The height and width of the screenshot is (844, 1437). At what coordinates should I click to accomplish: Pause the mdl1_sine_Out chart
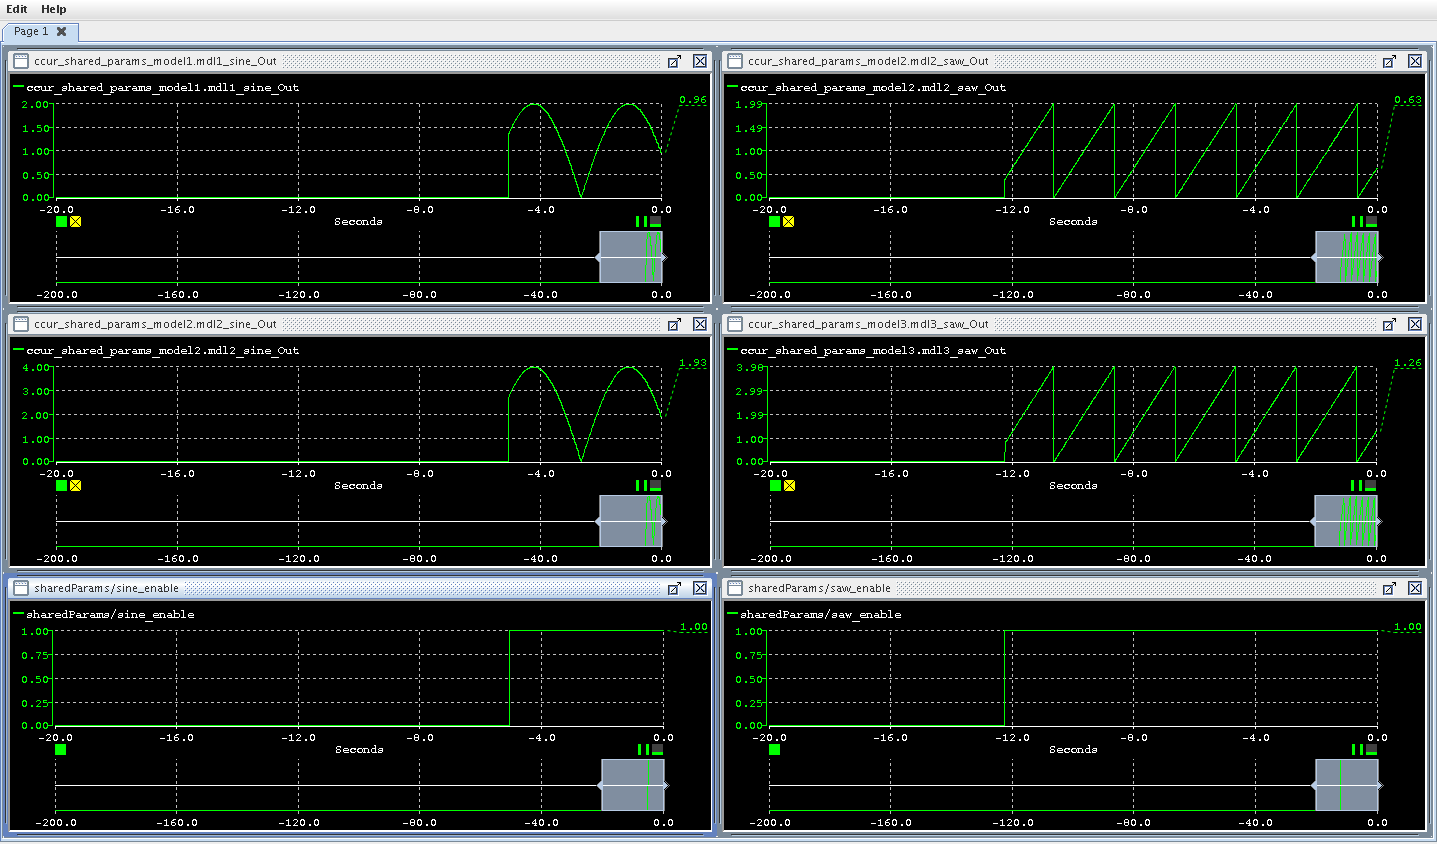[x=640, y=222]
